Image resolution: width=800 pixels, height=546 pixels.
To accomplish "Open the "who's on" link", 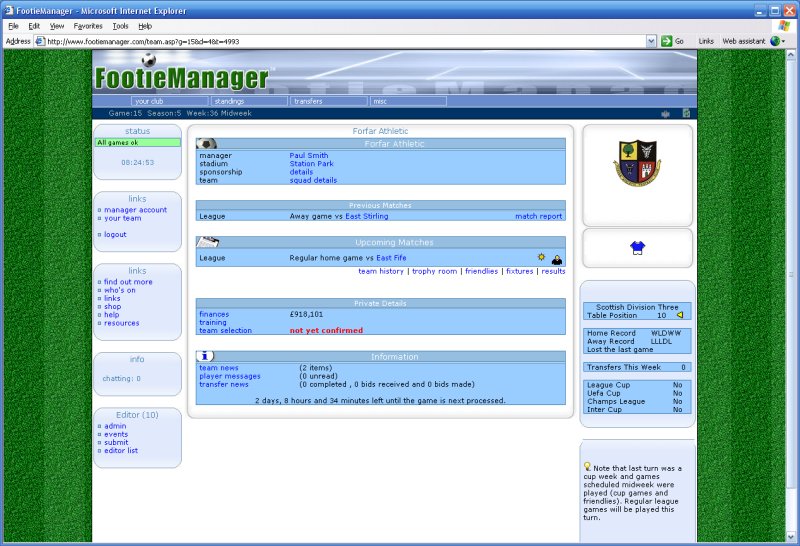I will [x=119, y=290].
